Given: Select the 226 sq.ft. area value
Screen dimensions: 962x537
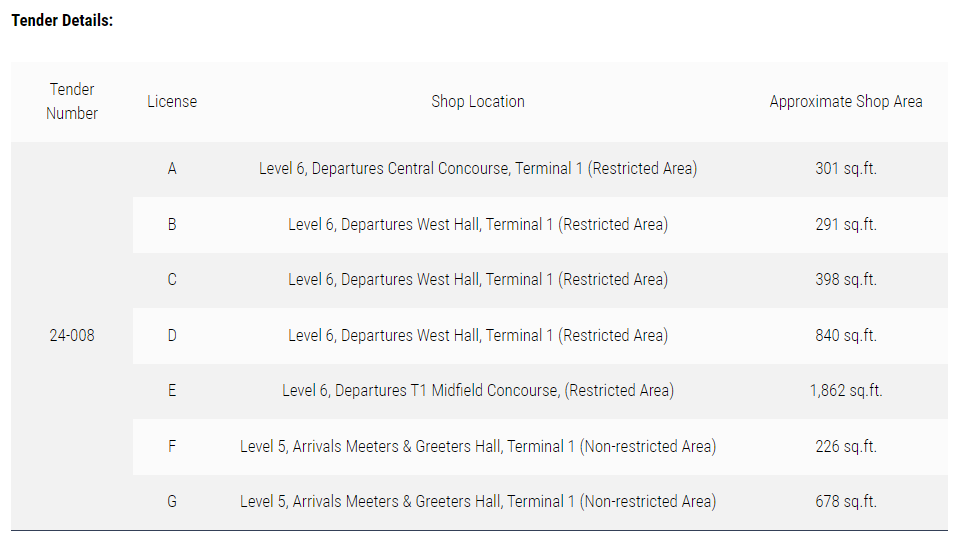Looking at the screenshot, I should click(x=846, y=447).
